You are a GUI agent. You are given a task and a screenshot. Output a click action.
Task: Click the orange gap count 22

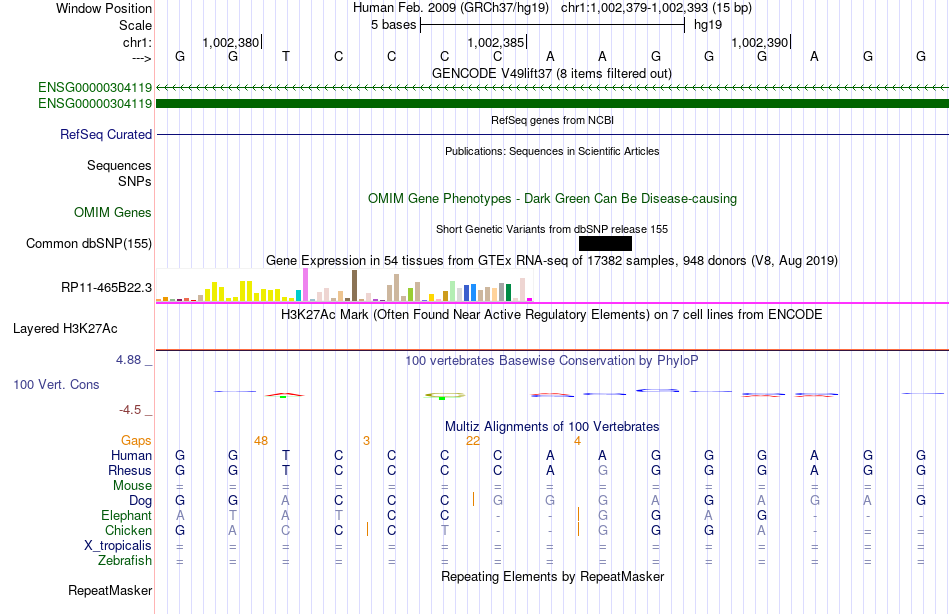473,441
